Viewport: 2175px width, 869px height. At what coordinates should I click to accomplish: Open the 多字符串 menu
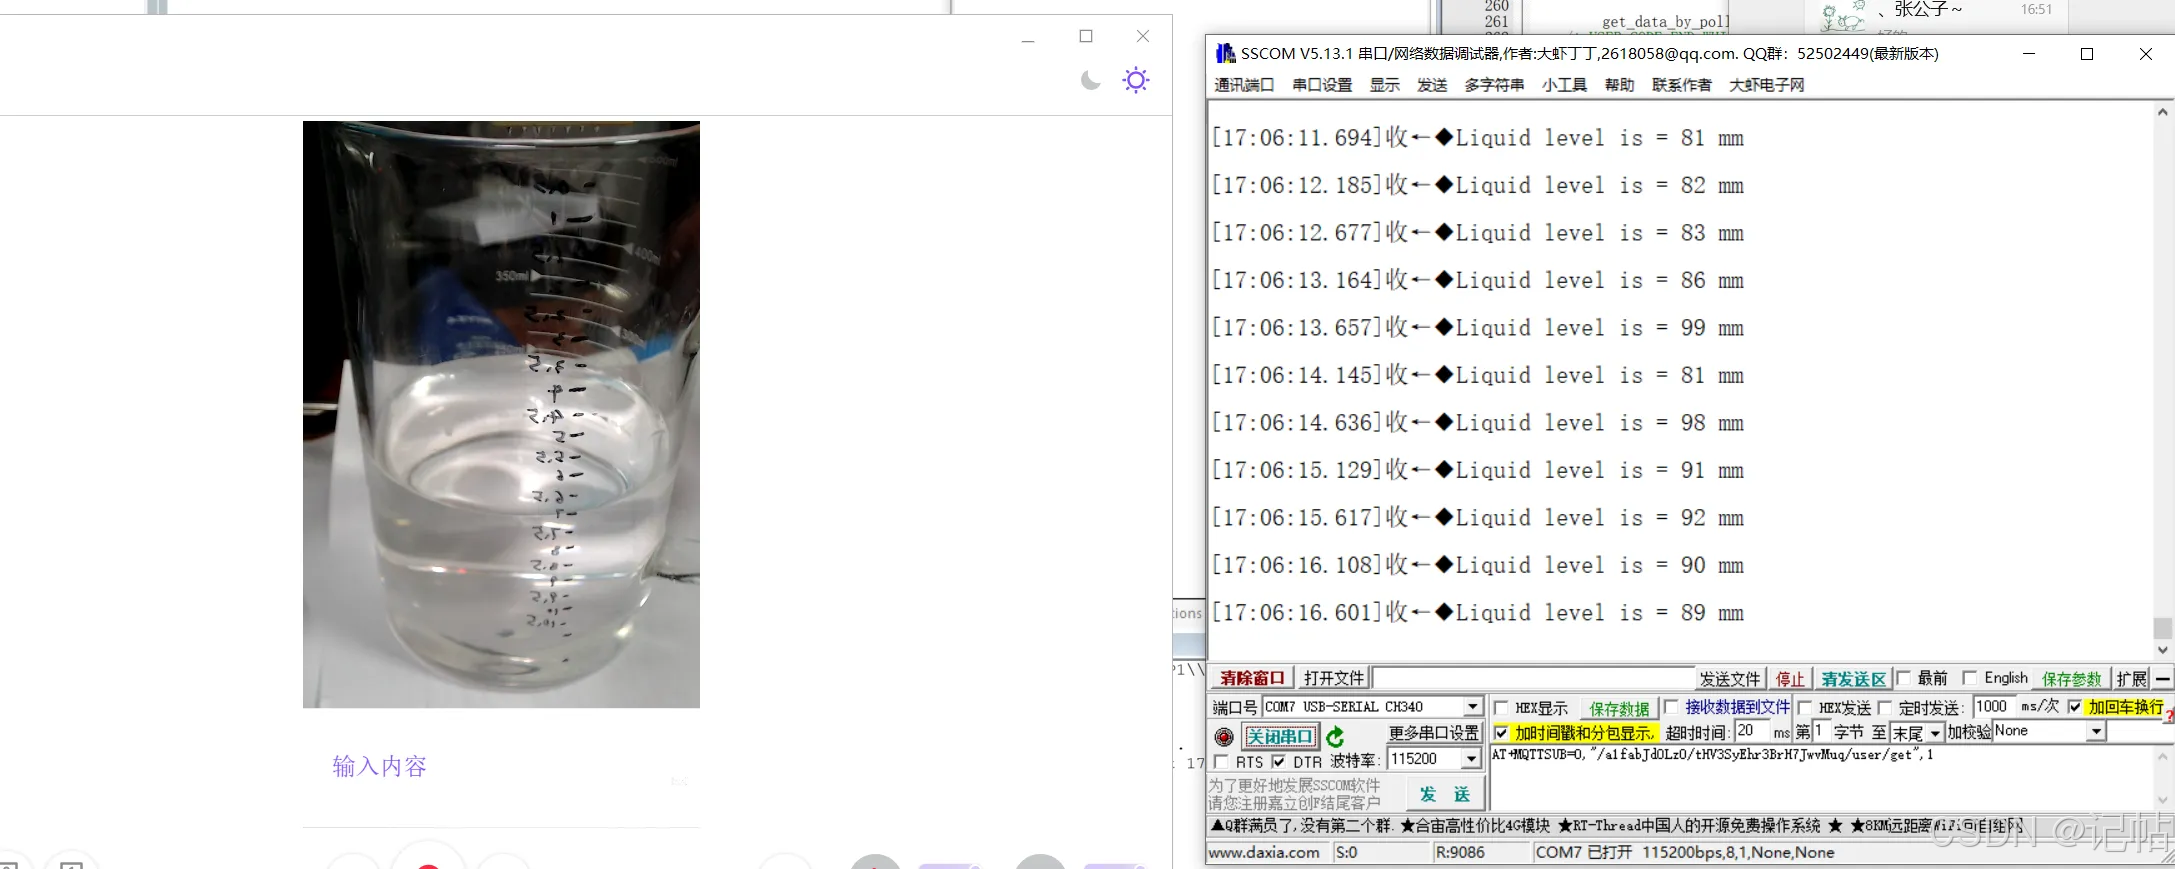pyautogui.click(x=1494, y=85)
